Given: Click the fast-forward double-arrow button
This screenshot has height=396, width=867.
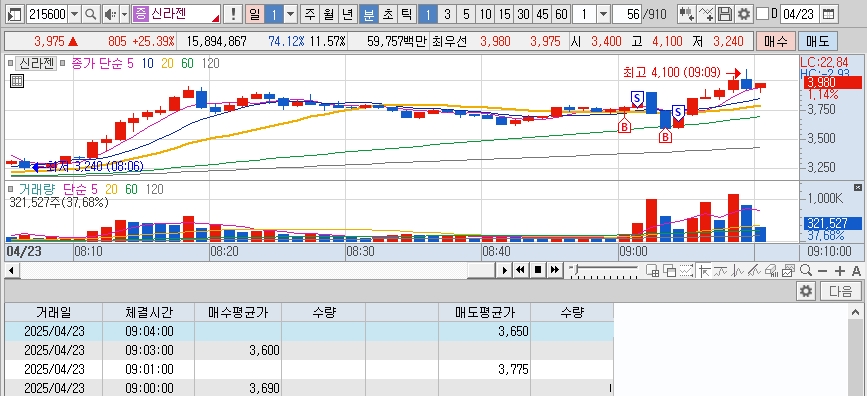Looking at the screenshot, I should tap(555, 270).
